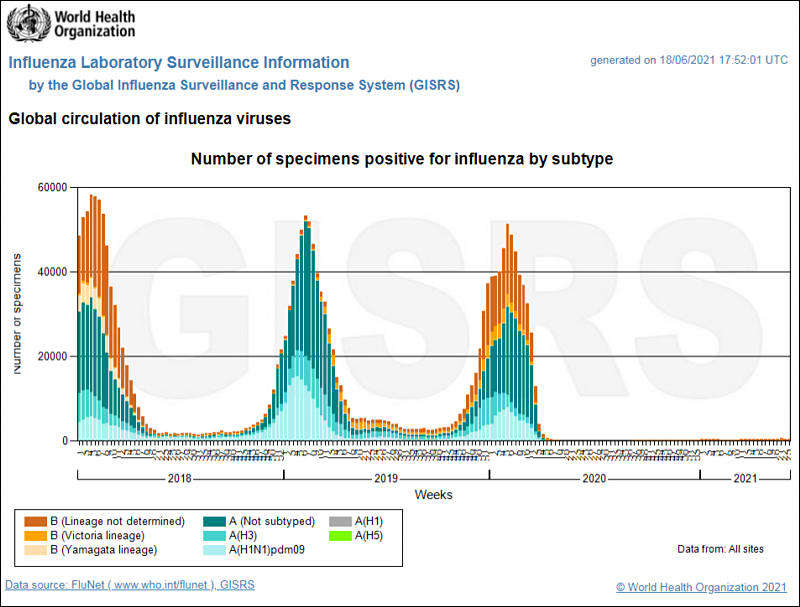Click the GISRS subtitle text line
This screenshot has width=800, height=607.
pyautogui.click(x=244, y=85)
